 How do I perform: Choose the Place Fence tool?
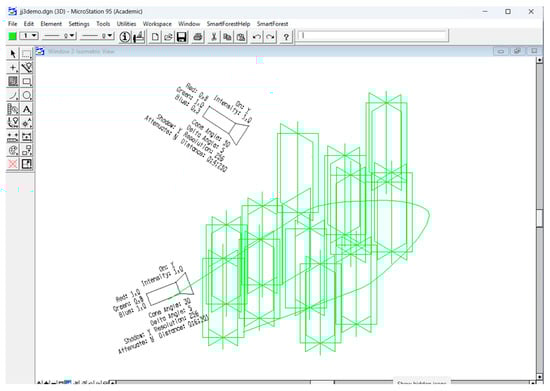click(26, 54)
